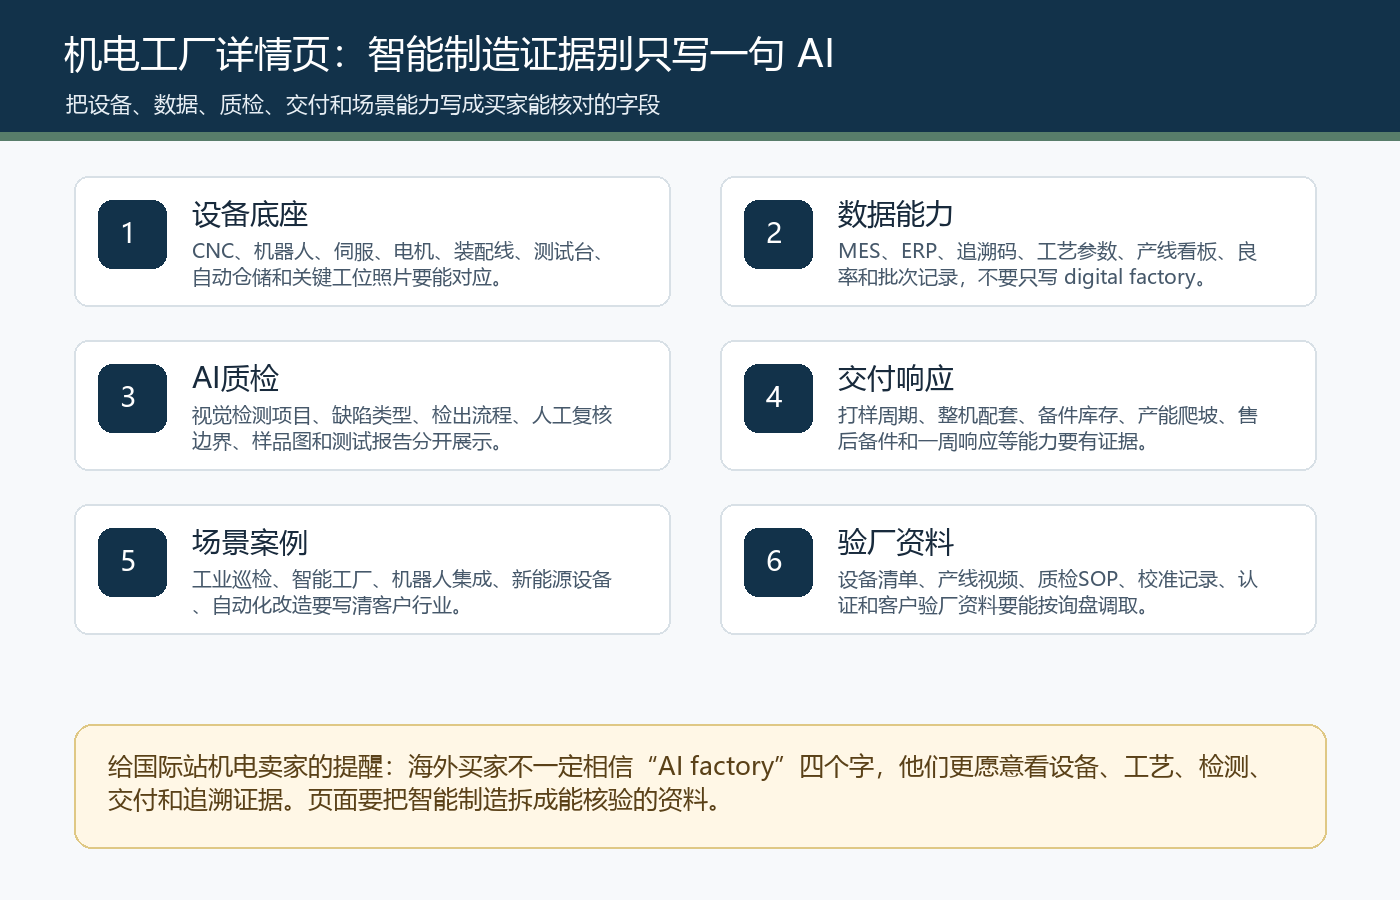The width and height of the screenshot is (1400, 900).
Task: Click the description starting with 设备清单
Action: pos(1048,592)
